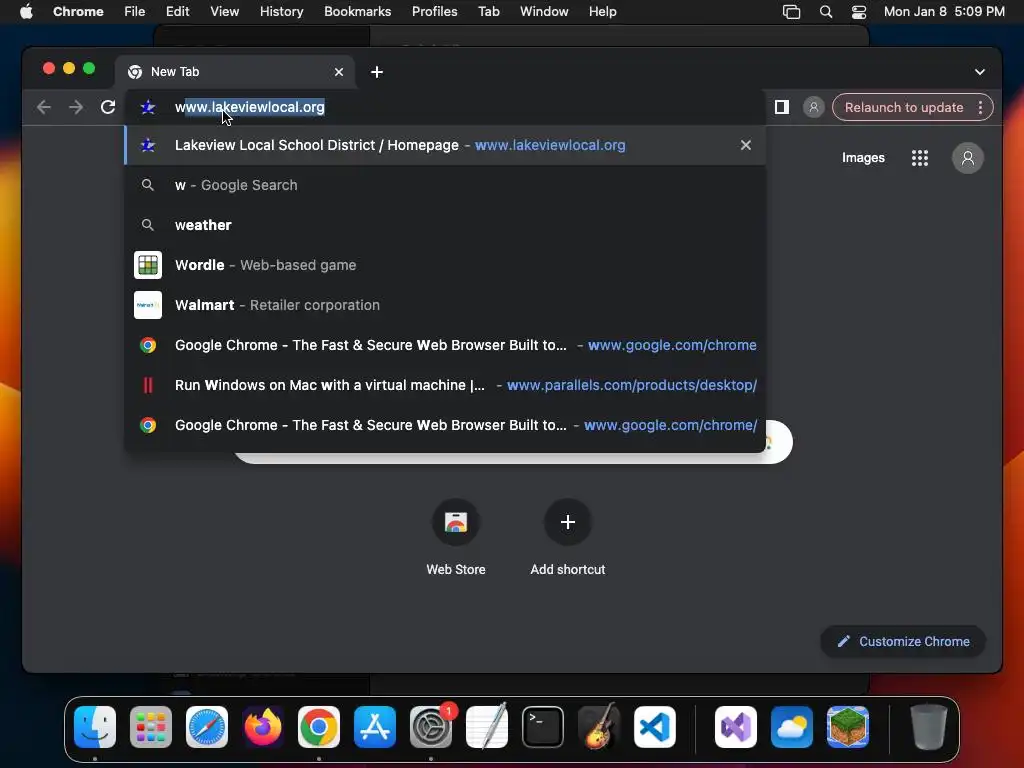Viewport: 1024px width, 768px height.
Task: Click the date and time in menu bar
Action: click(944, 12)
